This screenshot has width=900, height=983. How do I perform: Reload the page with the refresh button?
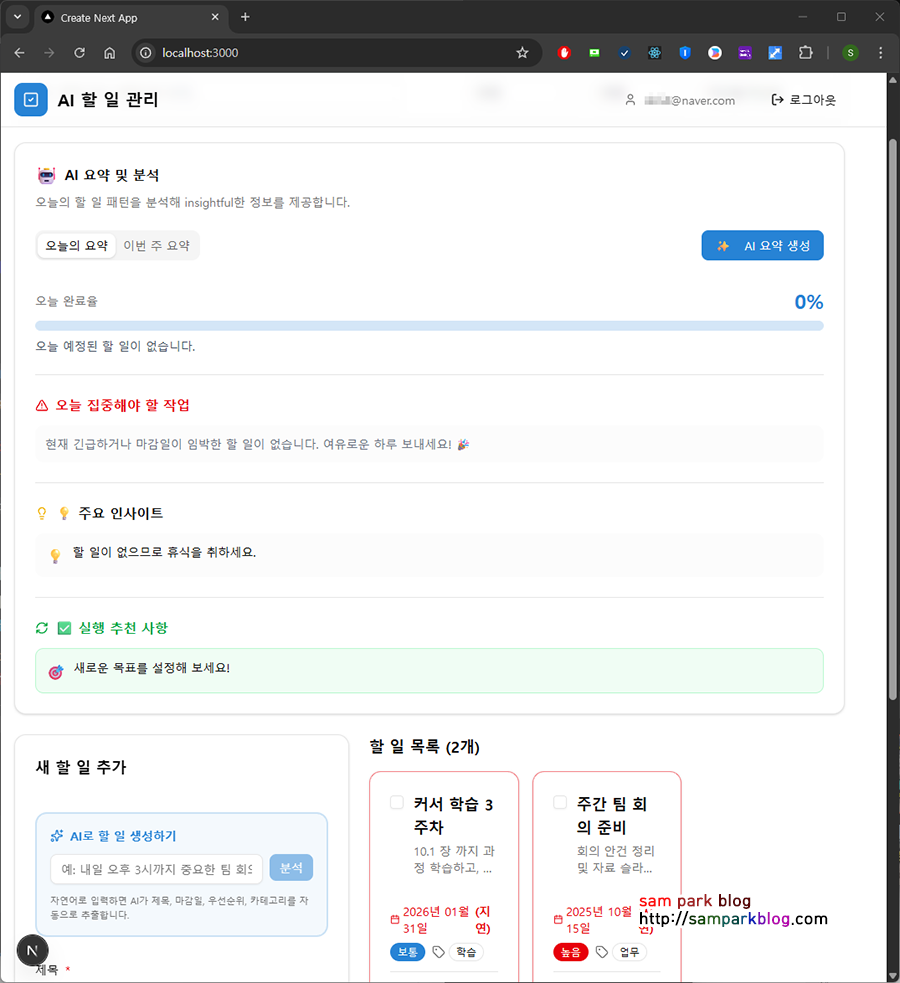point(80,53)
